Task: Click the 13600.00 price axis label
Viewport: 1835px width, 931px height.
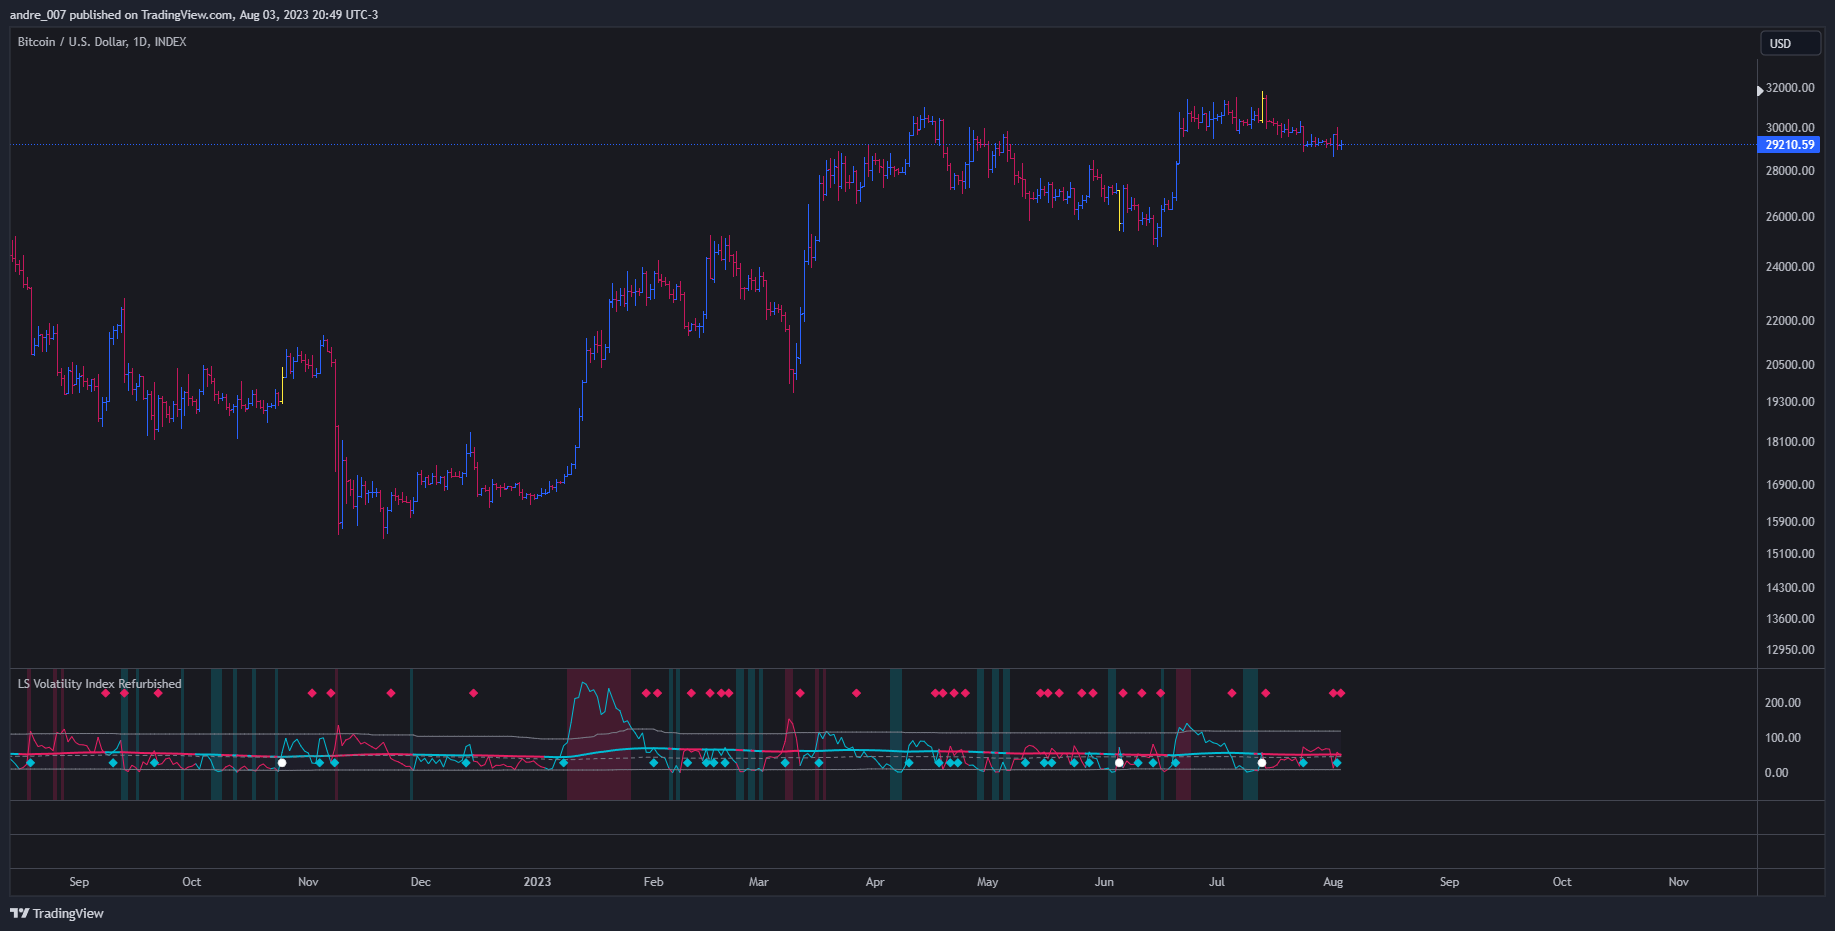Action: (x=1790, y=619)
